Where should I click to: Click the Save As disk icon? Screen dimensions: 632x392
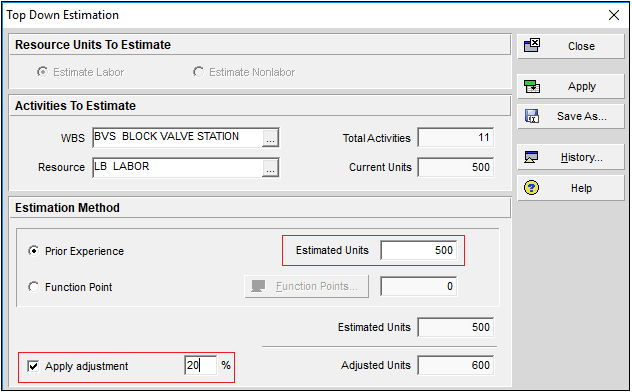pos(532,116)
